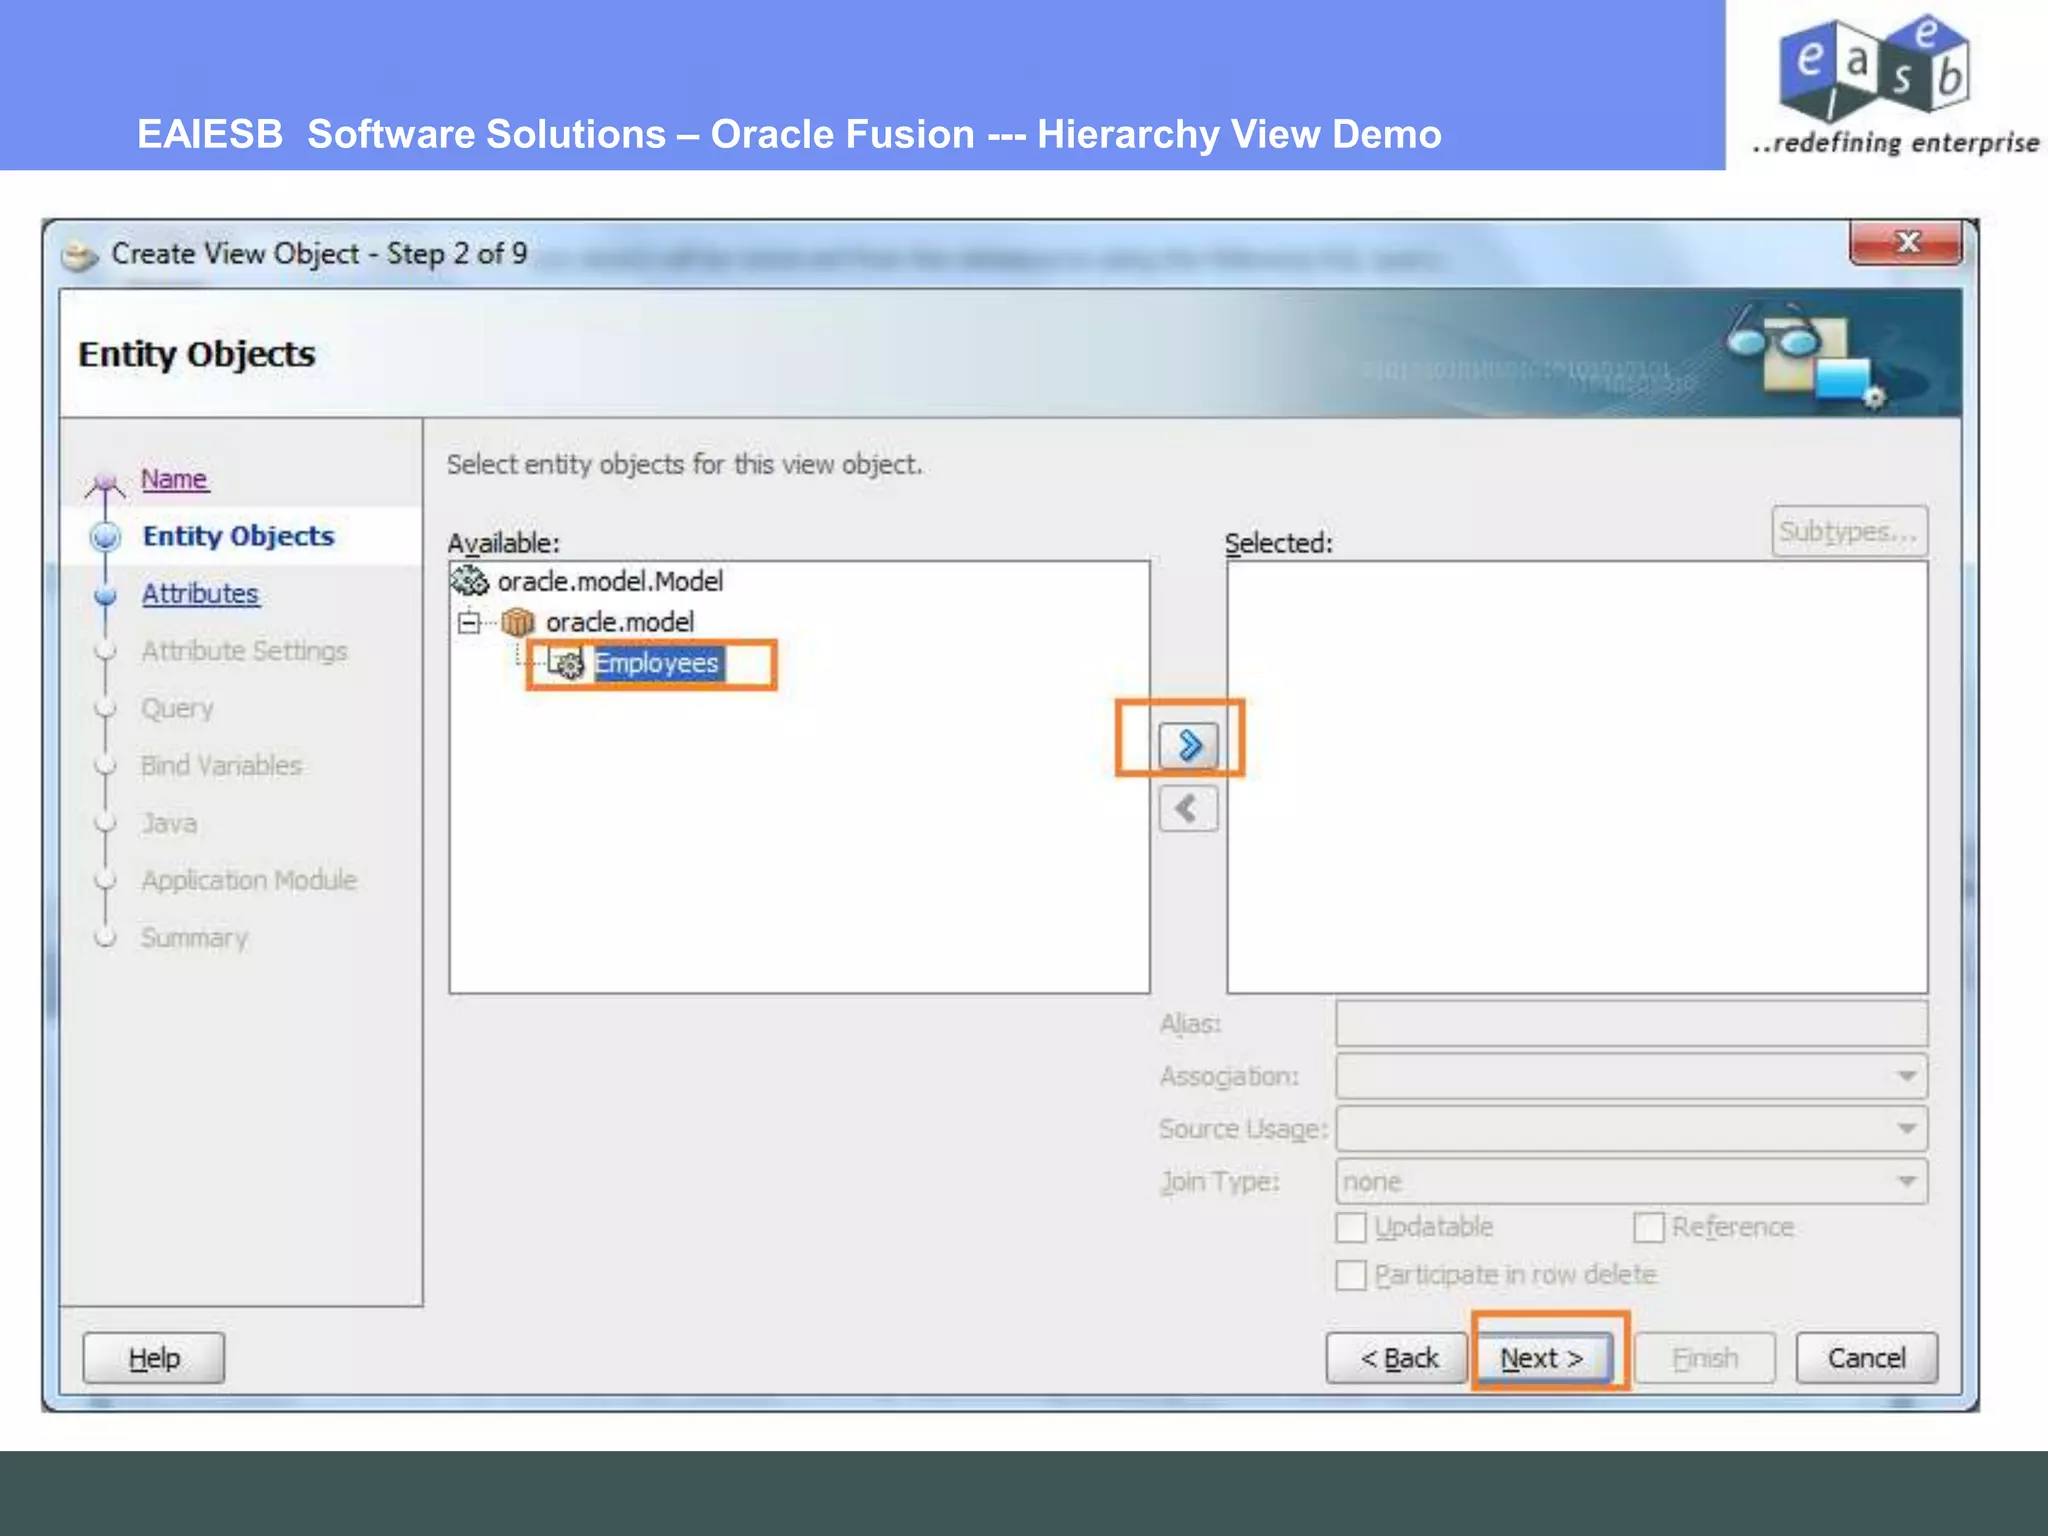Collapse the oracle.model package node
The height and width of the screenshot is (1536, 2048).
click(x=469, y=622)
